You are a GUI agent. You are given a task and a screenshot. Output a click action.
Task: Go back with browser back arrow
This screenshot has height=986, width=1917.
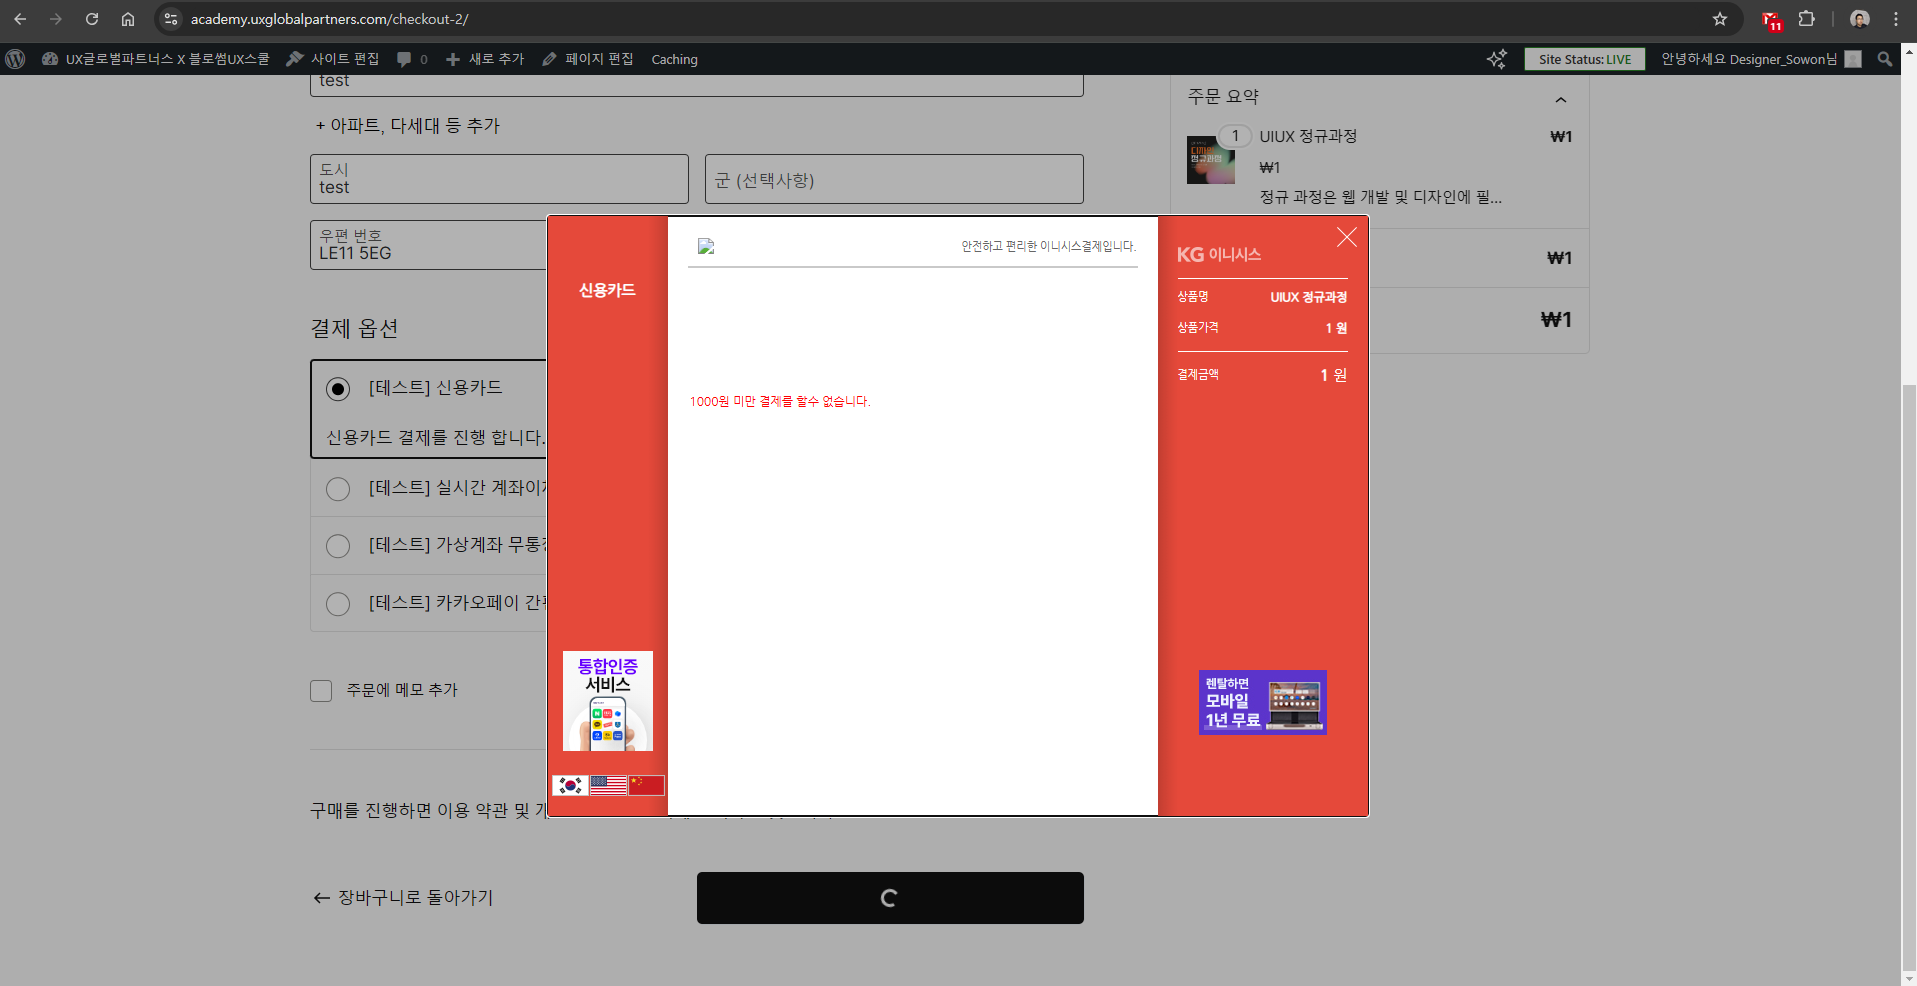click(x=20, y=19)
